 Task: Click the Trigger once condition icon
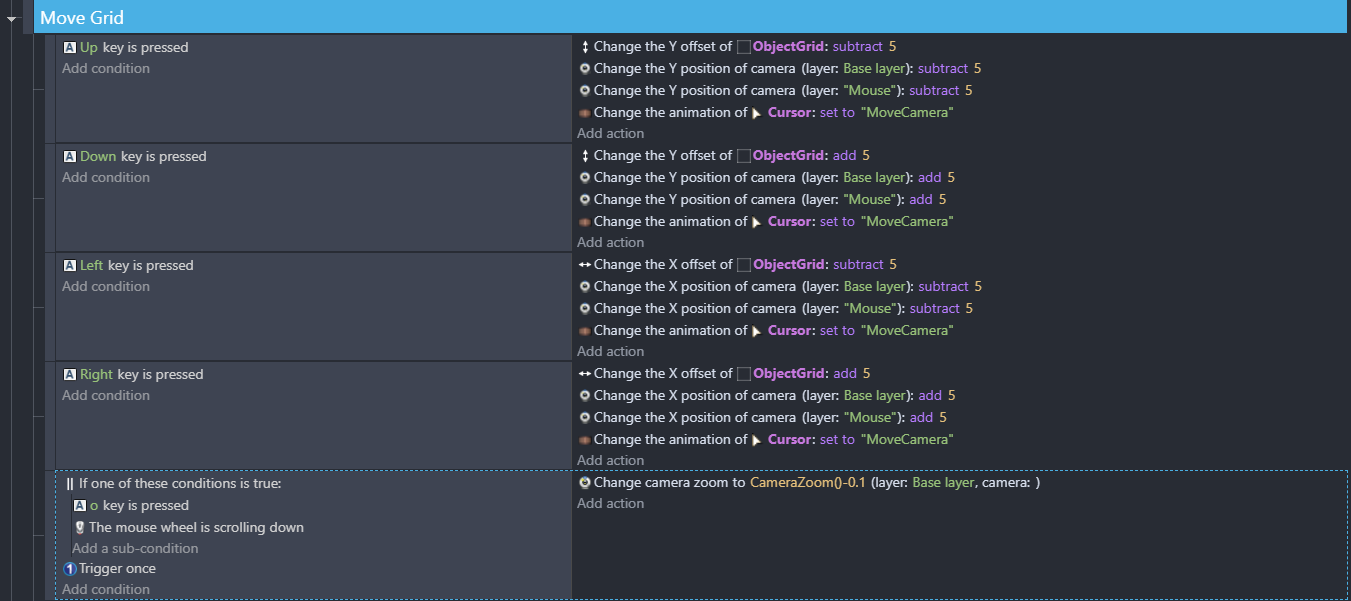[70, 569]
